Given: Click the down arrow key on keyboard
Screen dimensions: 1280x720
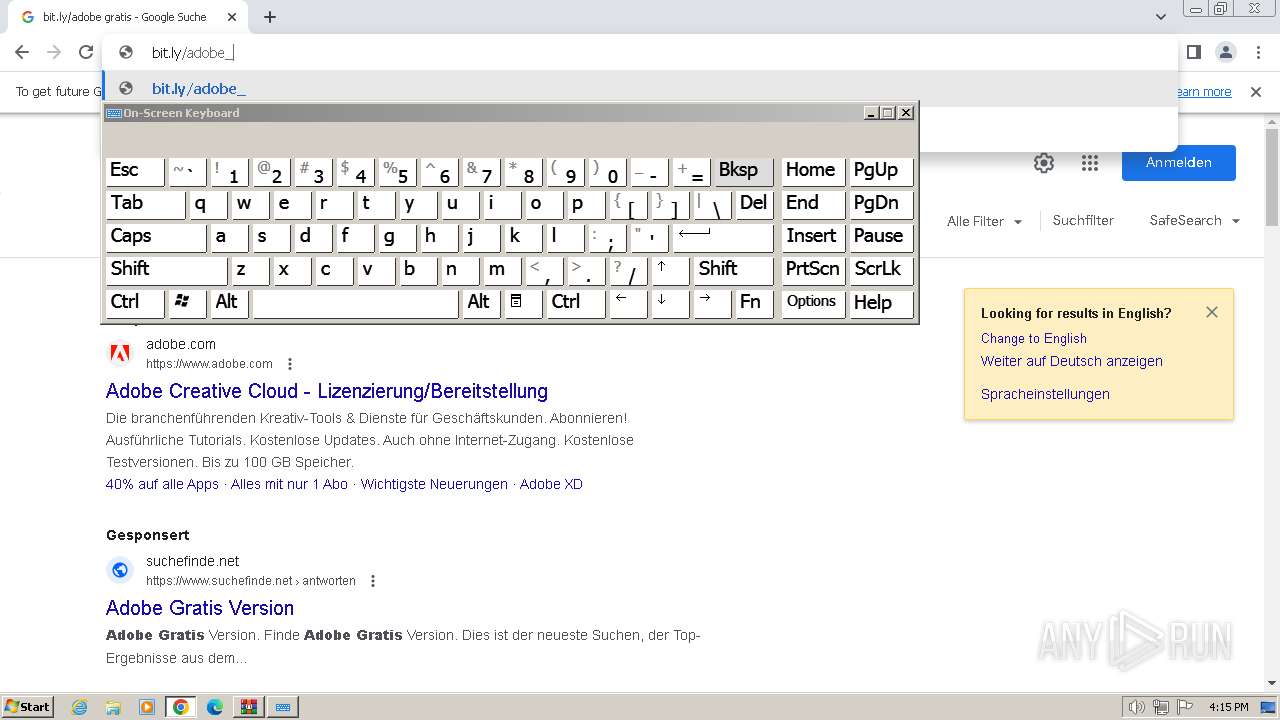Looking at the screenshot, I should pos(670,302).
